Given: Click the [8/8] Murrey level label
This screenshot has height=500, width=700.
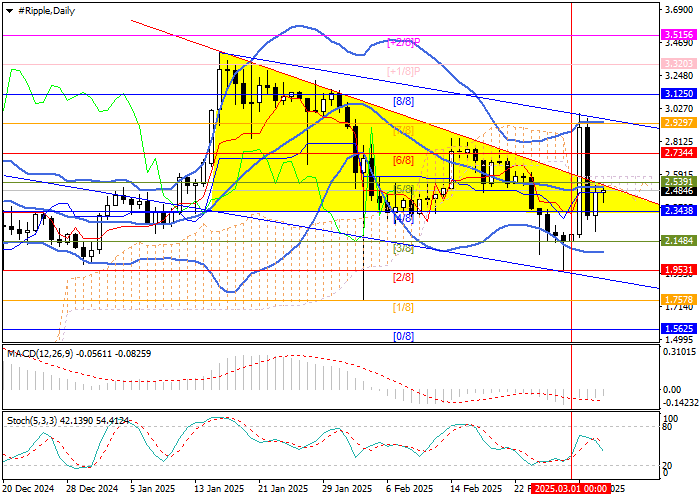Looking at the screenshot, I should tap(403, 101).
